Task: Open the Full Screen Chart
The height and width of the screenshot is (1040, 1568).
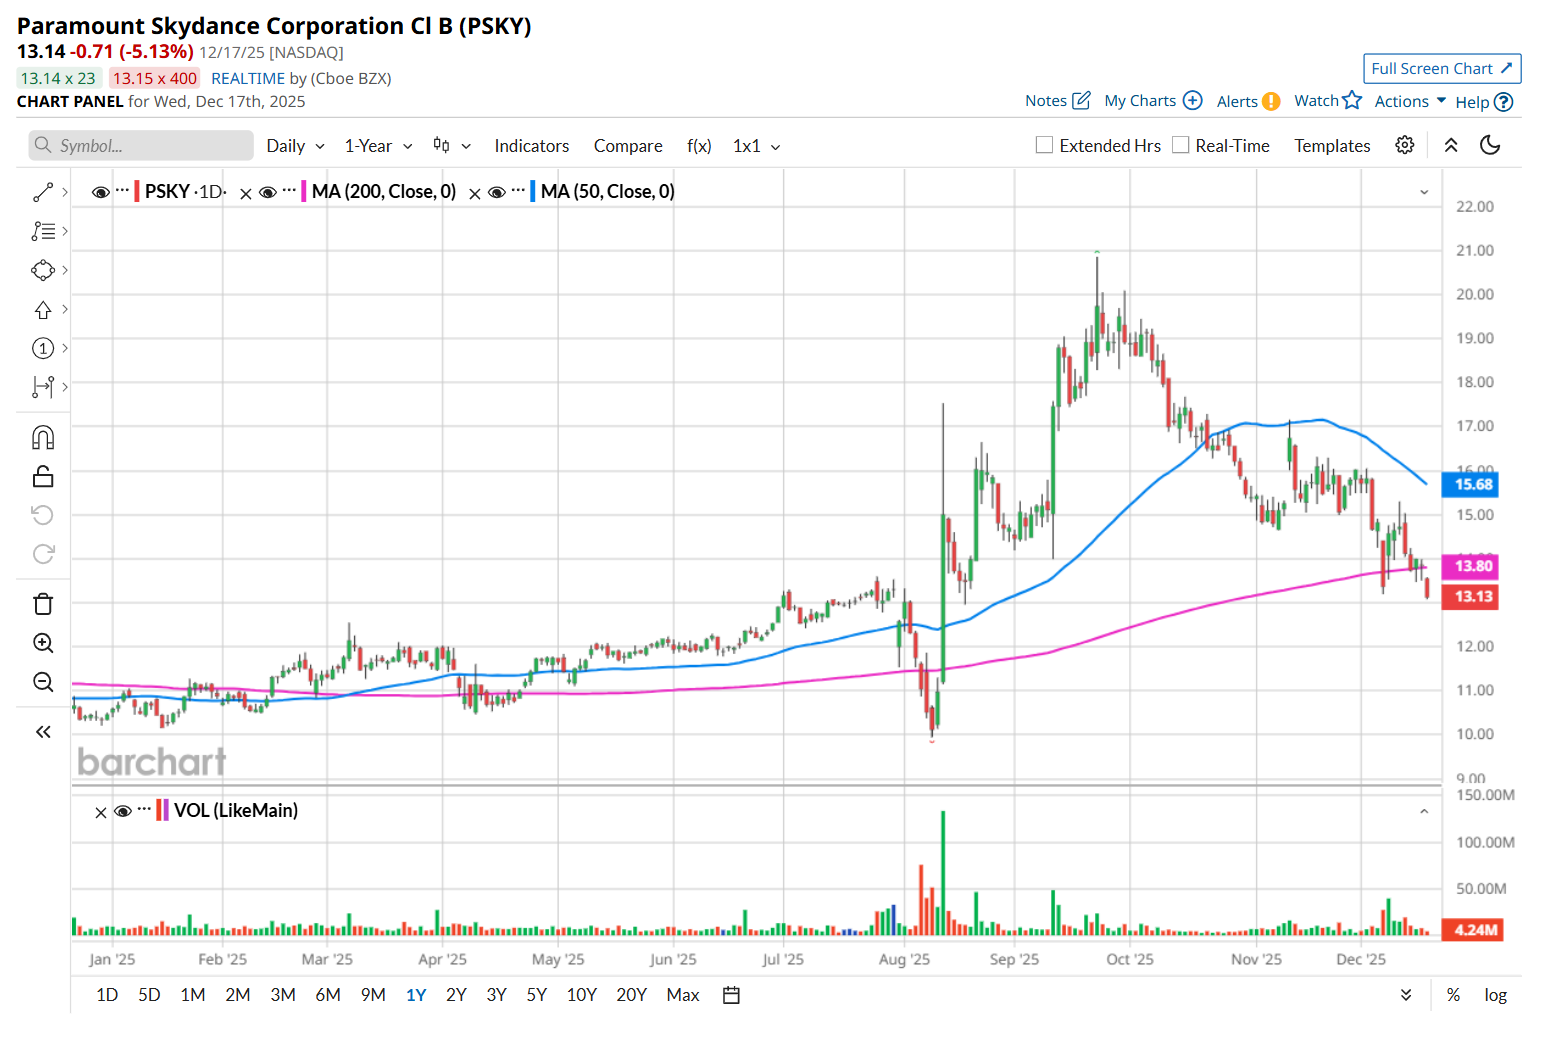Action: [1442, 68]
